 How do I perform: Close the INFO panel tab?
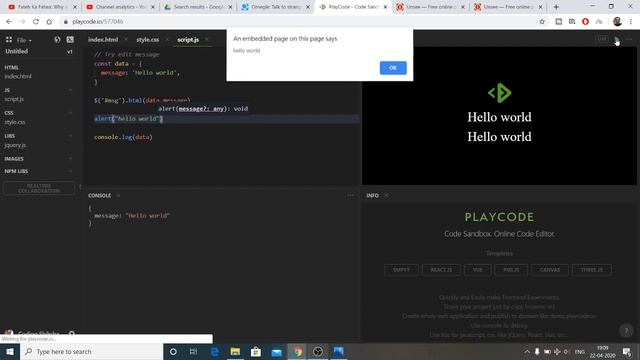tap(386, 196)
